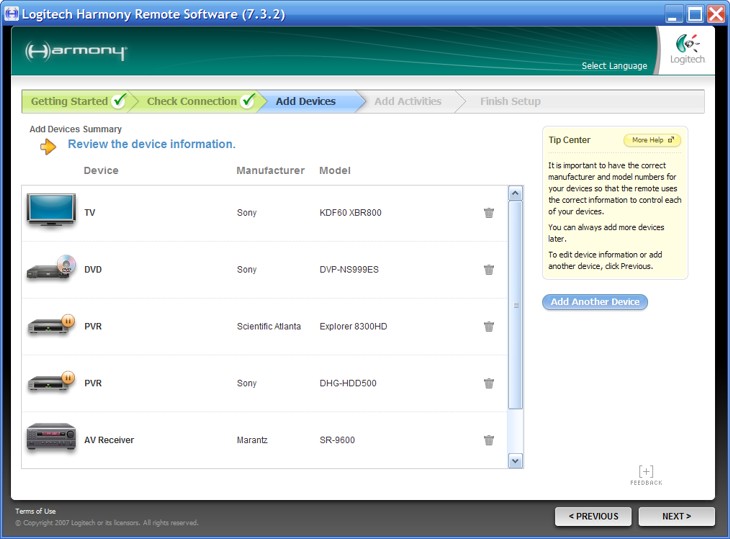Go back with the Previous button
This screenshot has width=730, height=539.
(593, 516)
